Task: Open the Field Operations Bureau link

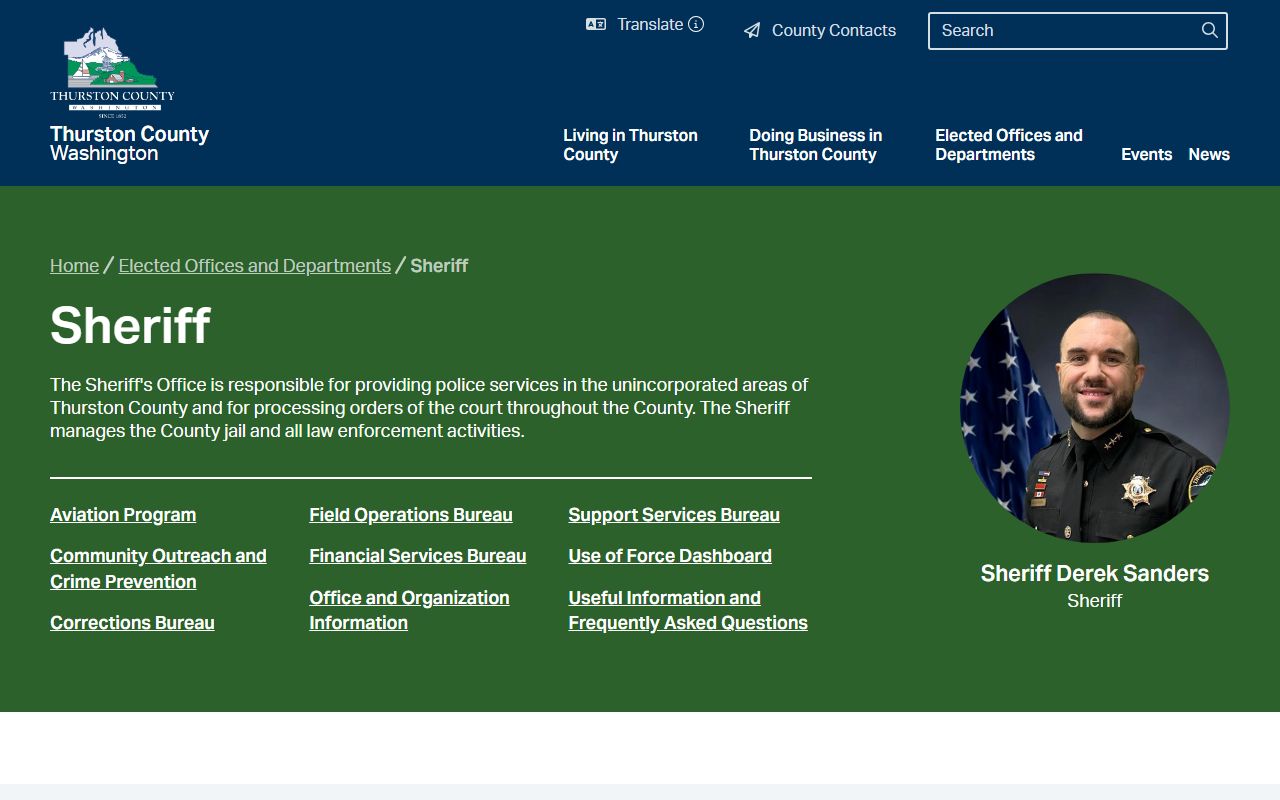Action: [x=410, y=515]
